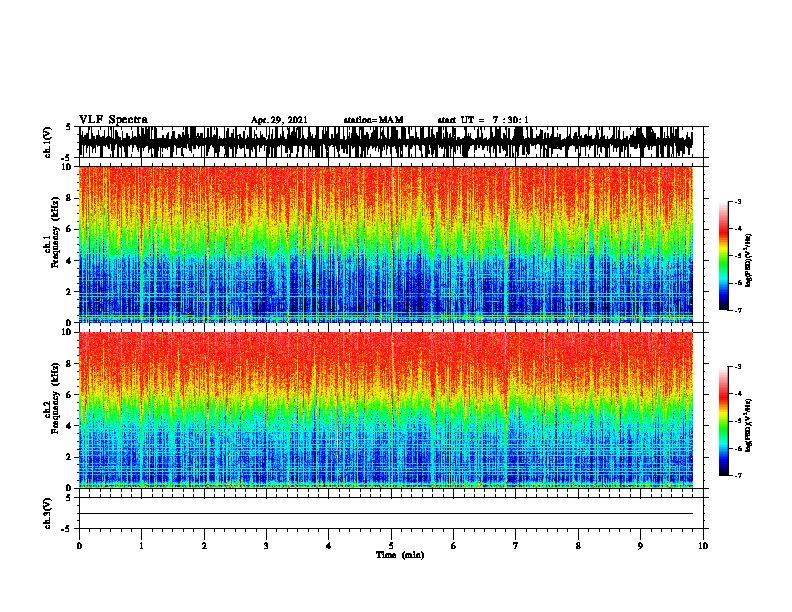This screenshot has width=792, height=612.
Task: Click the ch.1(V) waveform axis label
Action: pyautogui.click(x=48, y=142)
